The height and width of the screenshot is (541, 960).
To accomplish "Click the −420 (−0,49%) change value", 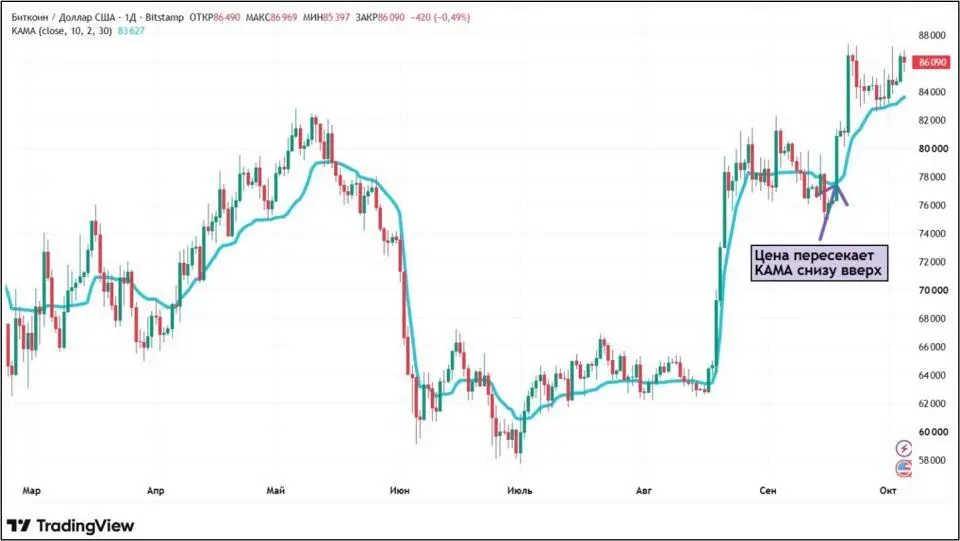I will (x=440, y=18).
